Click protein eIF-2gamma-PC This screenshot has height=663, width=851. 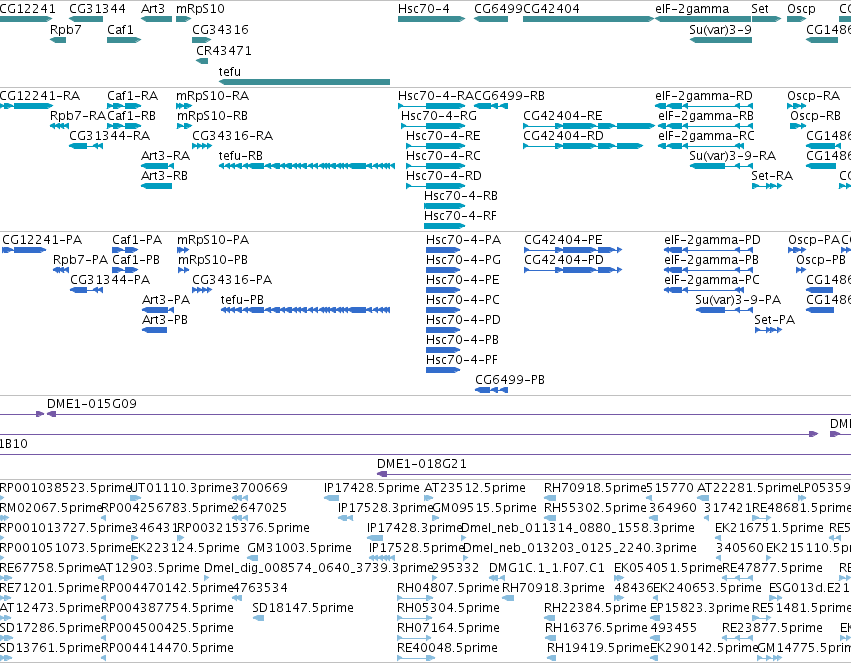pyautogui.click(x=702, y=290)
